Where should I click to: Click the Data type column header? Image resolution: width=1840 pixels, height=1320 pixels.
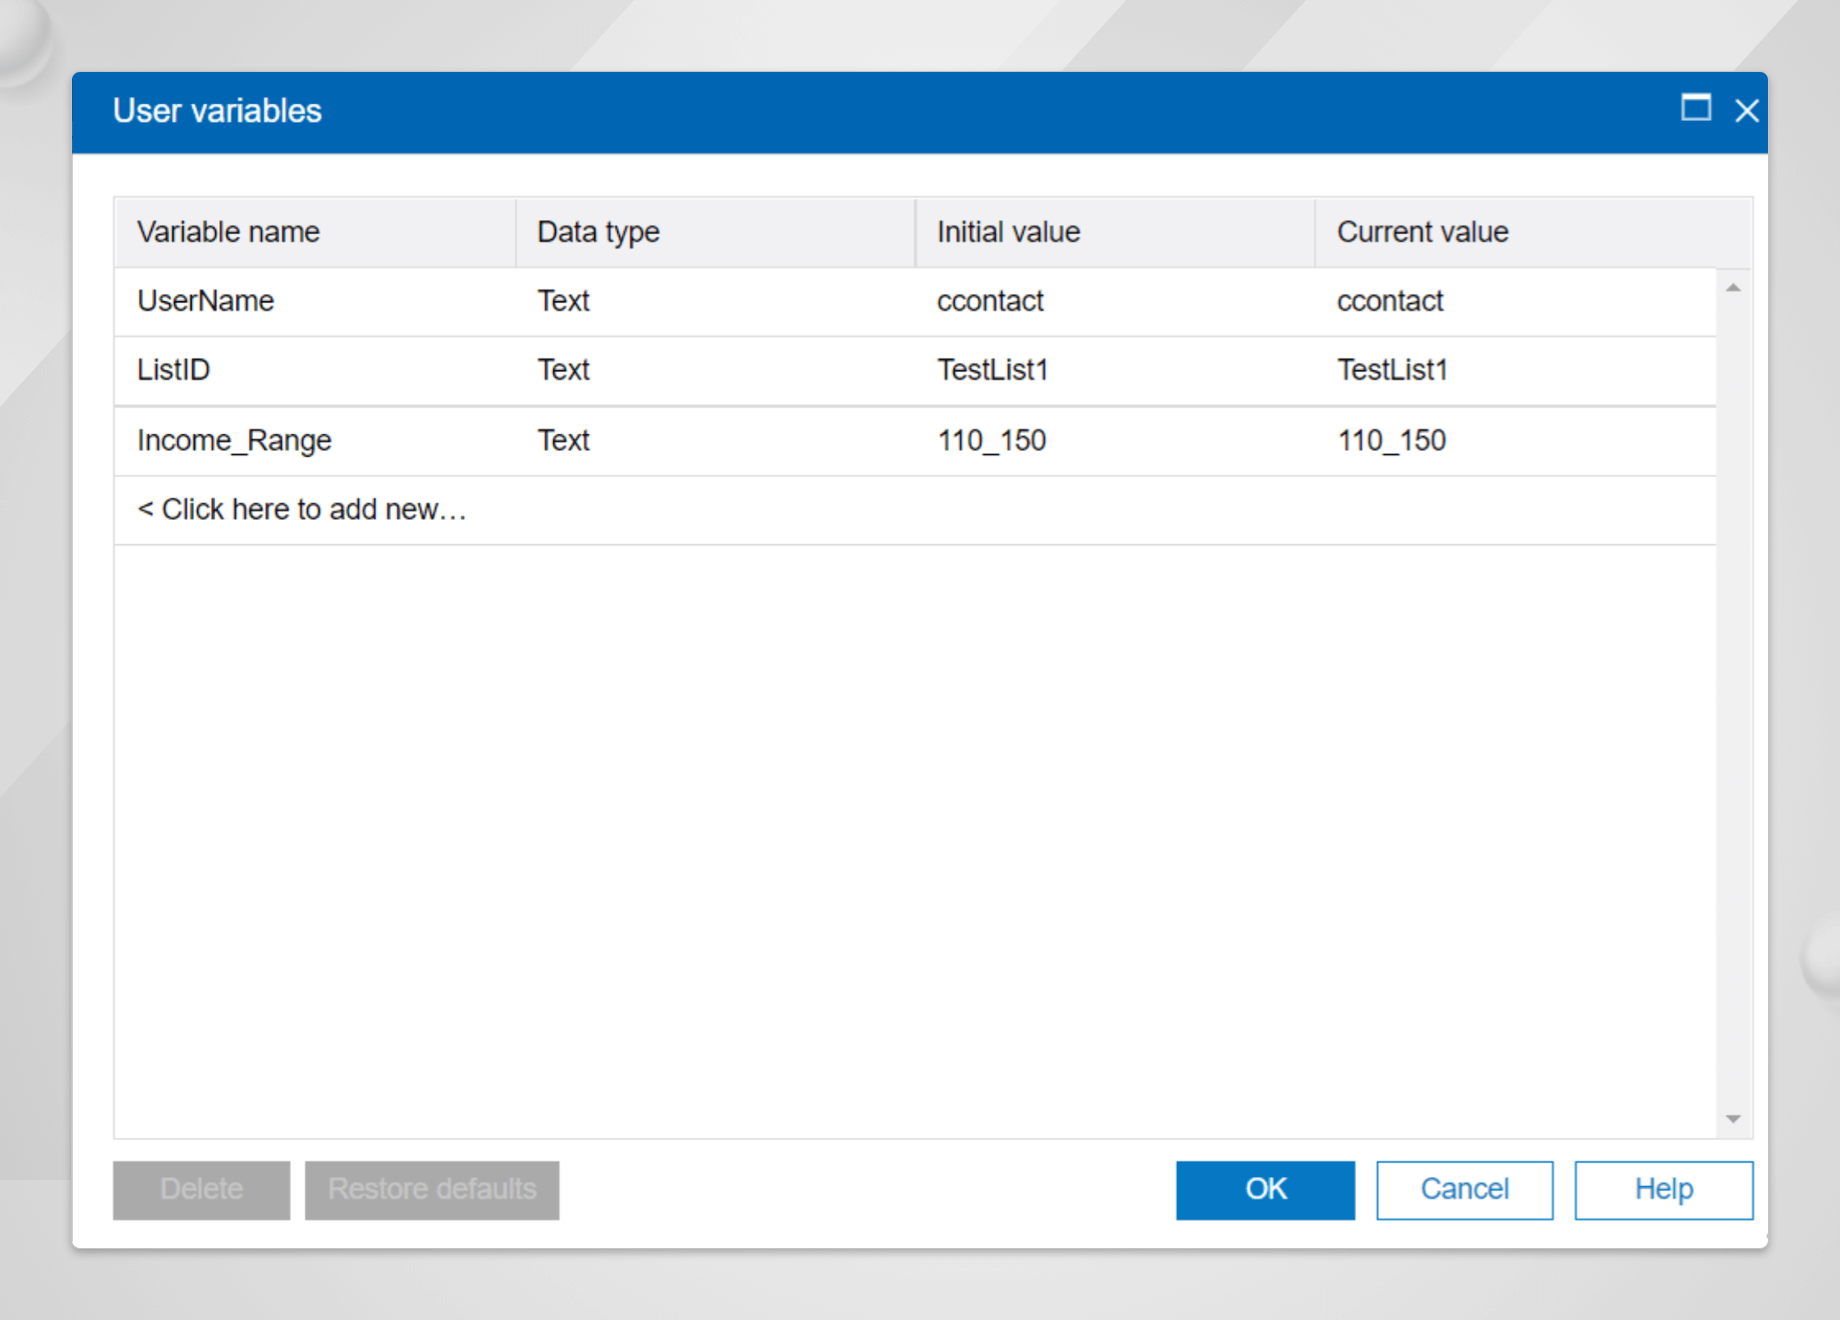[x=597, y=232]
